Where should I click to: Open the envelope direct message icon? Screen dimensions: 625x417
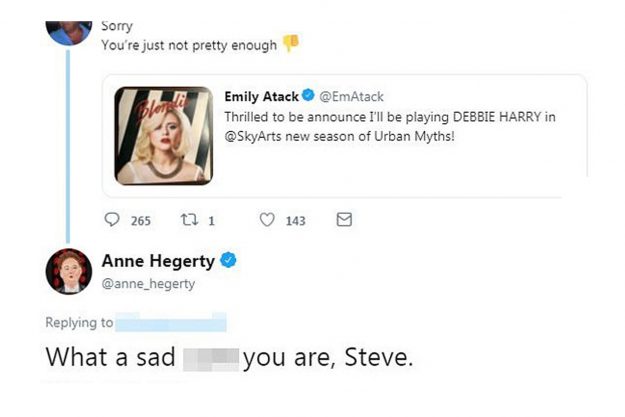(x=344, y=220)
